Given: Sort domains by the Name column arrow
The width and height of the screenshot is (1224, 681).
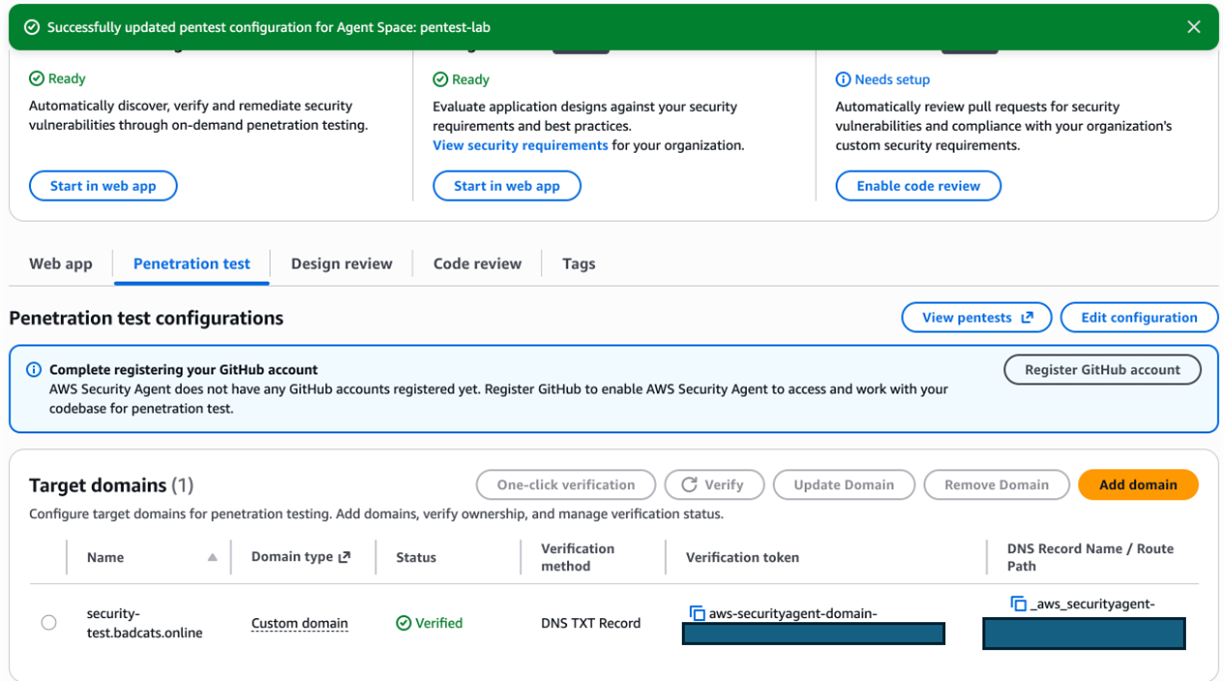Looking at the screenshot, I should coord(212,558).
